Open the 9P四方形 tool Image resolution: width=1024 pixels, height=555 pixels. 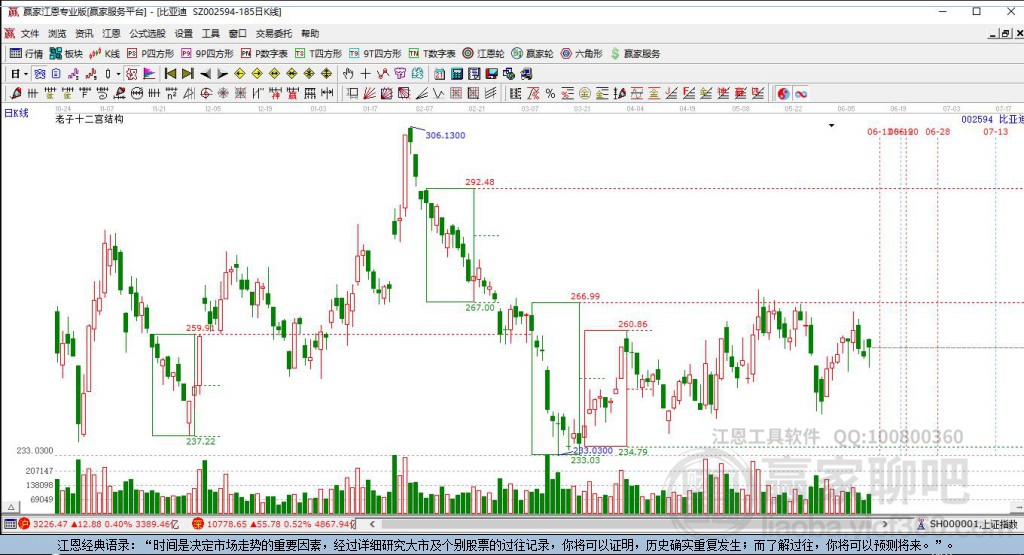point(208,54)
